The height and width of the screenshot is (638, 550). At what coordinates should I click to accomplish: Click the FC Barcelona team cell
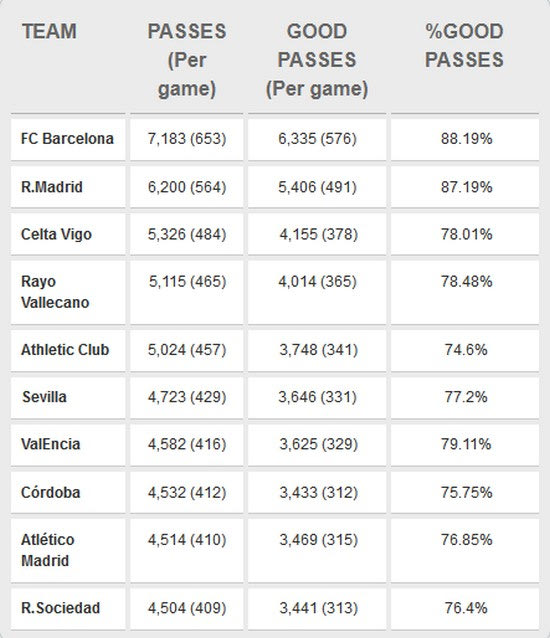67,139
